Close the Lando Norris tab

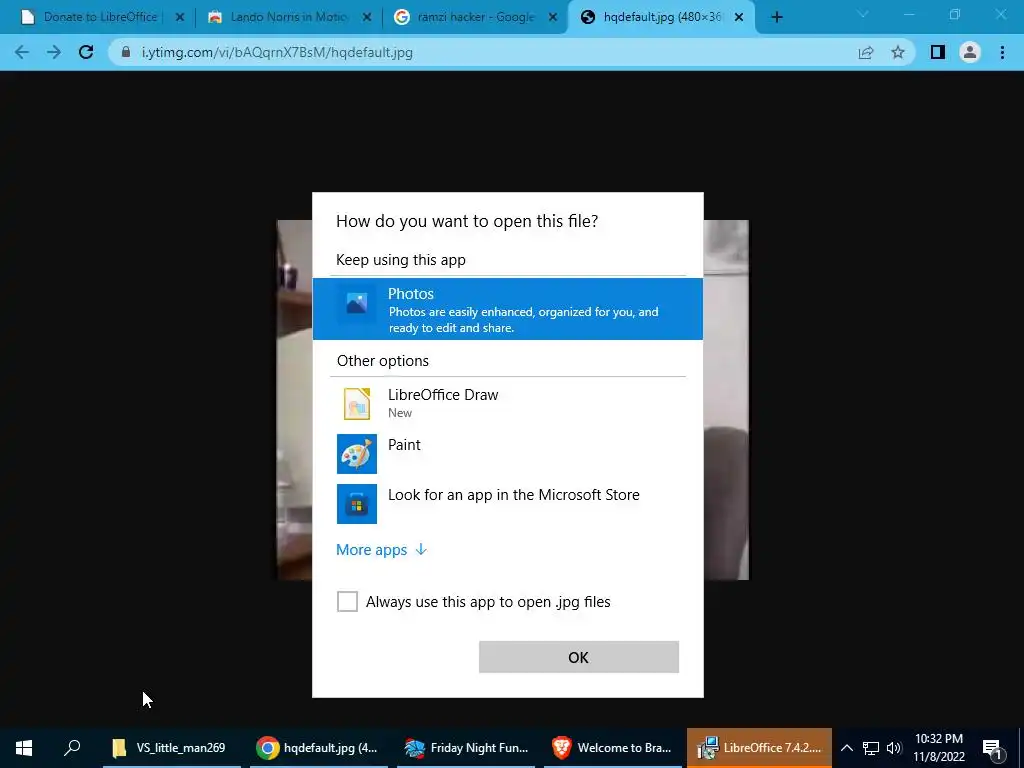[x=366, y=18]
